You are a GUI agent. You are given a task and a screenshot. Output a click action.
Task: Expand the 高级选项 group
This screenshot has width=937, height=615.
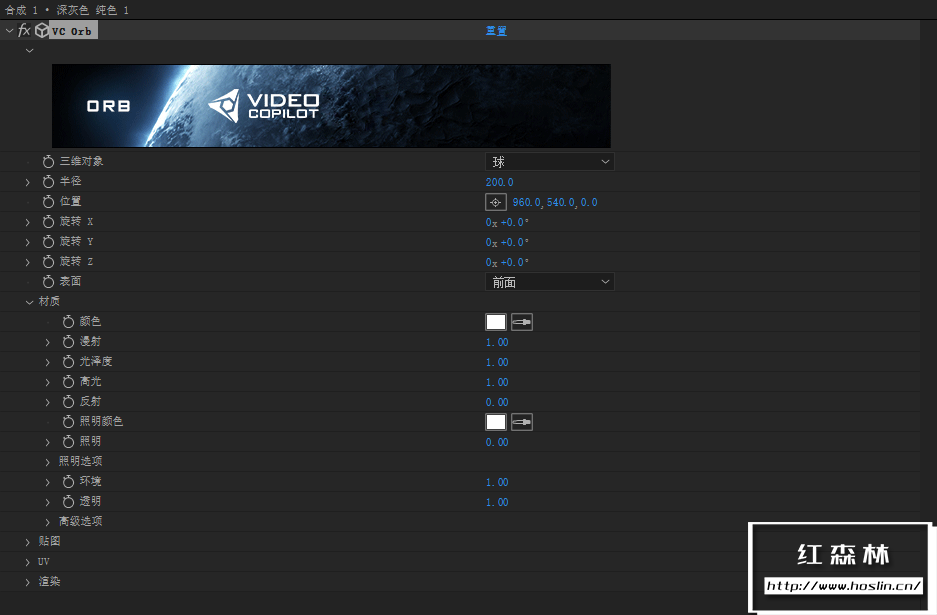point(47,522)
